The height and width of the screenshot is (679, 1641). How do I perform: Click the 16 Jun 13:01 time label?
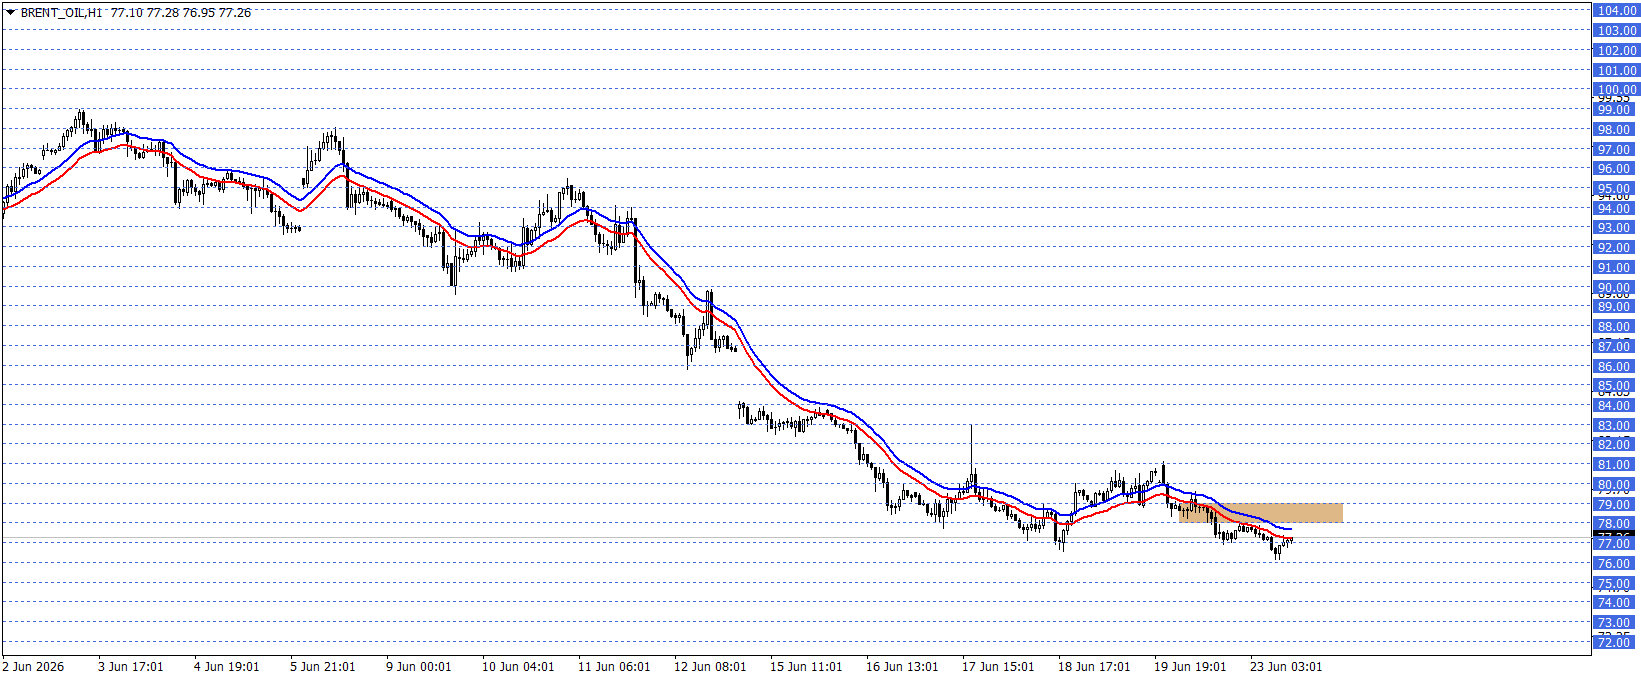coord(902,667)
